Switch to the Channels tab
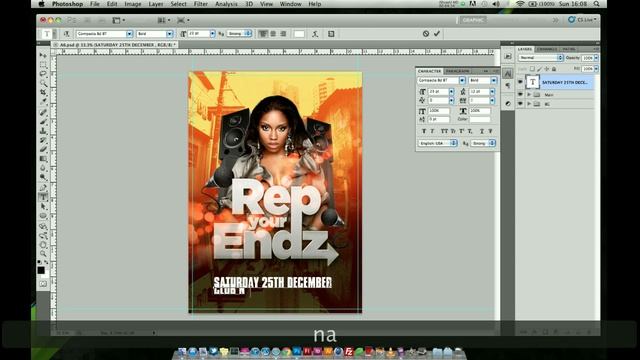The height and width of the screenshot is (360, 640). pyautogui.click(x=547, y=49)
